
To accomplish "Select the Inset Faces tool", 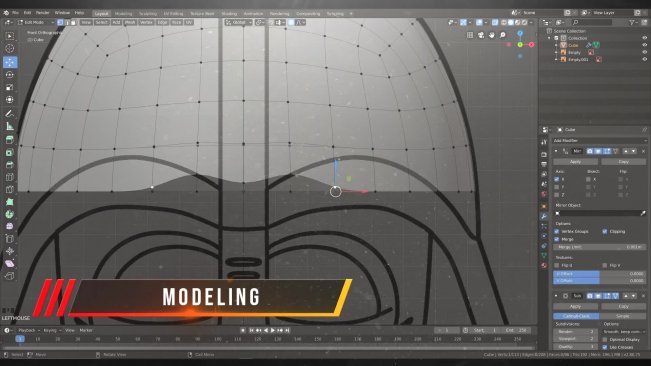I will 10,152.
